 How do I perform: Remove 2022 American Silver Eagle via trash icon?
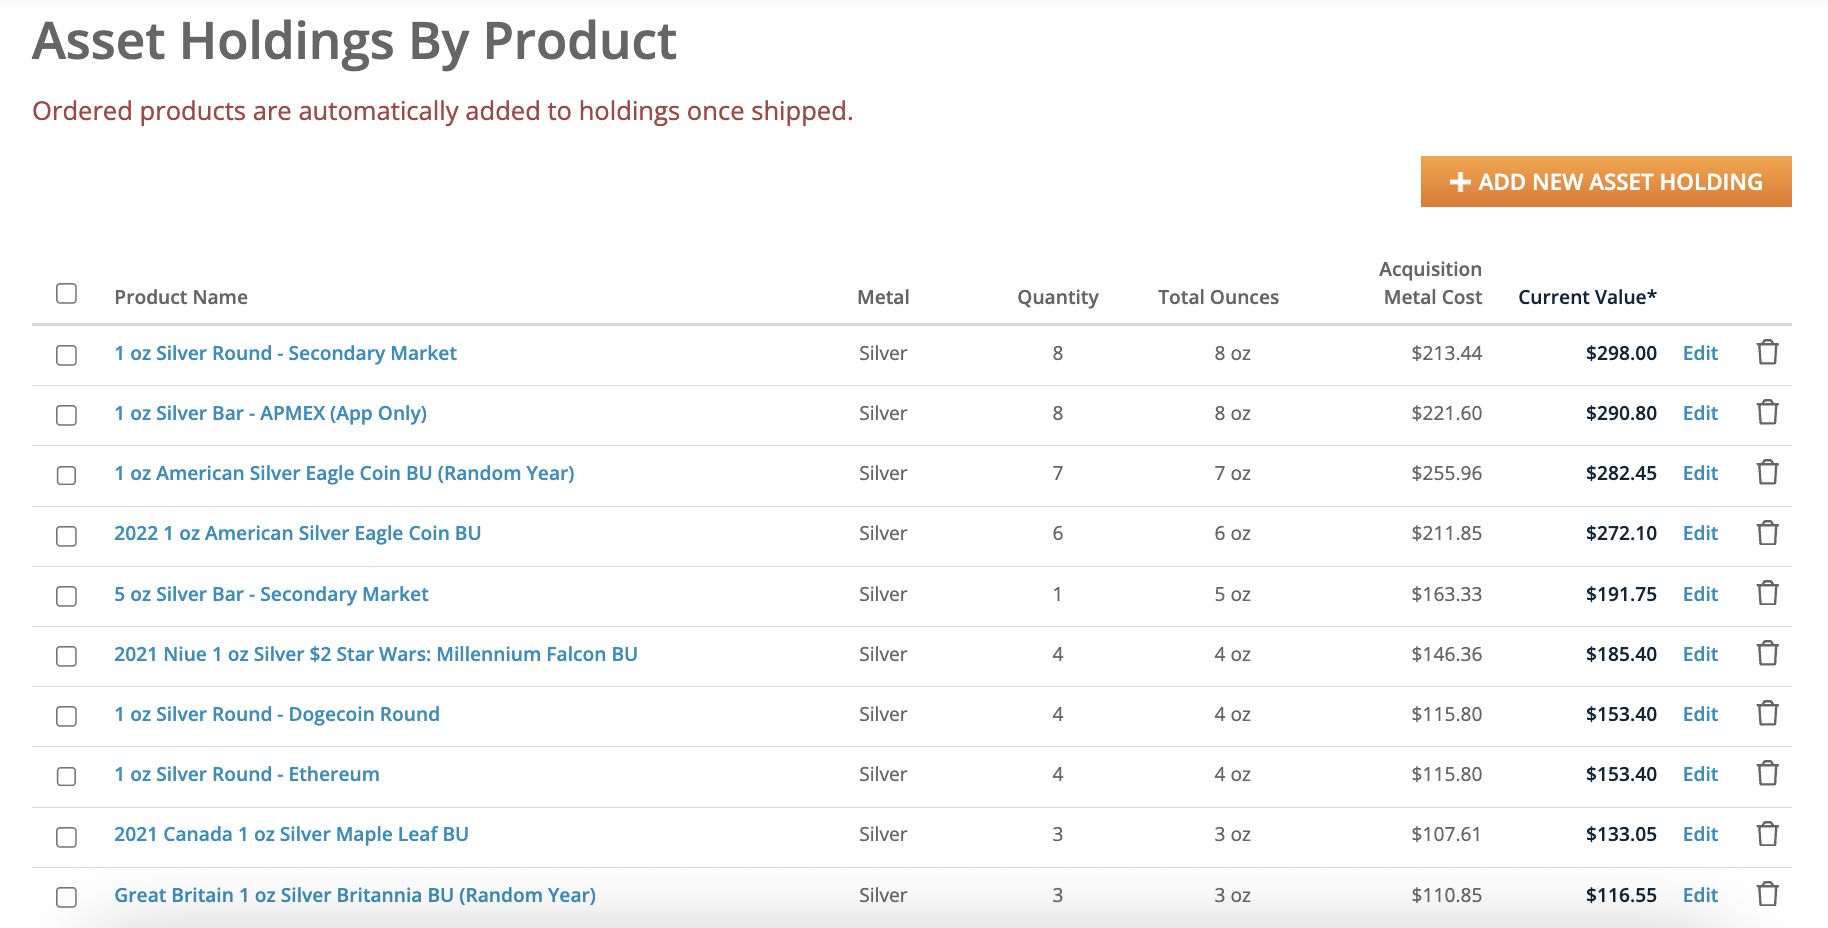tap(1767, 533)
